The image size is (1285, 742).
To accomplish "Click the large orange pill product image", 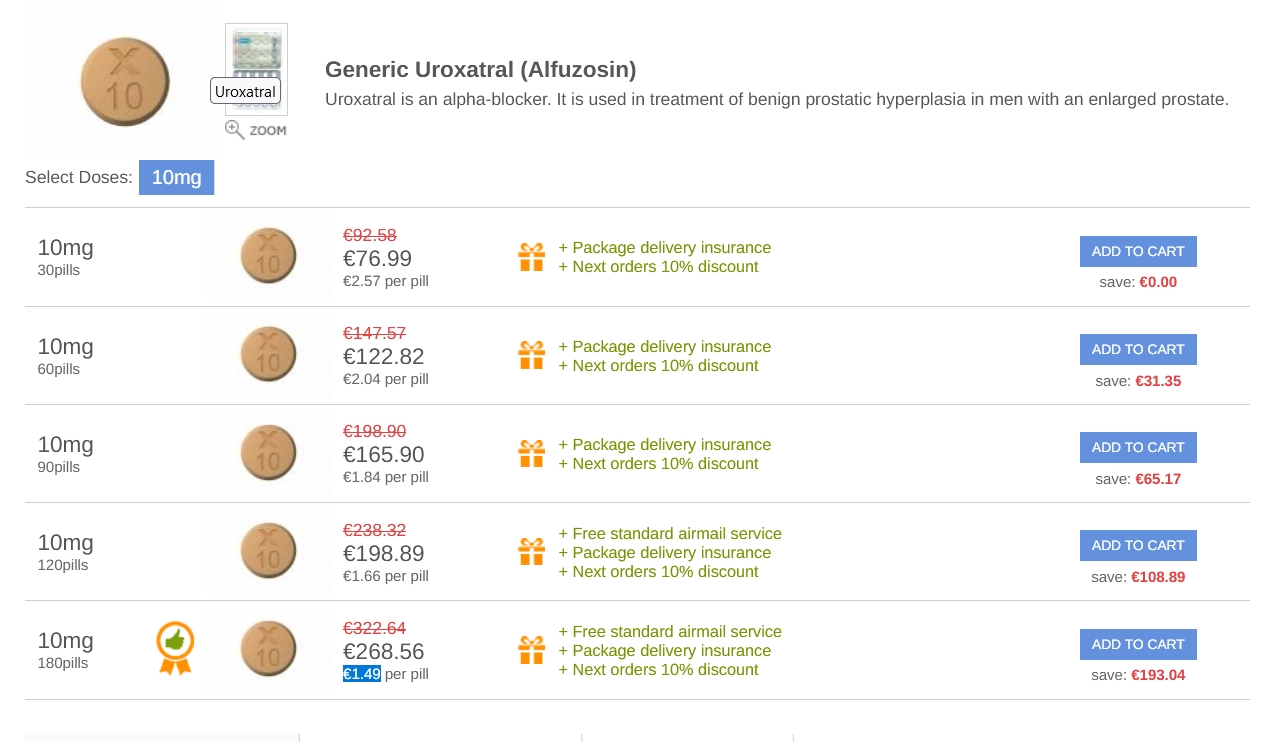I will pyautogui.click(x=125, y=82).
